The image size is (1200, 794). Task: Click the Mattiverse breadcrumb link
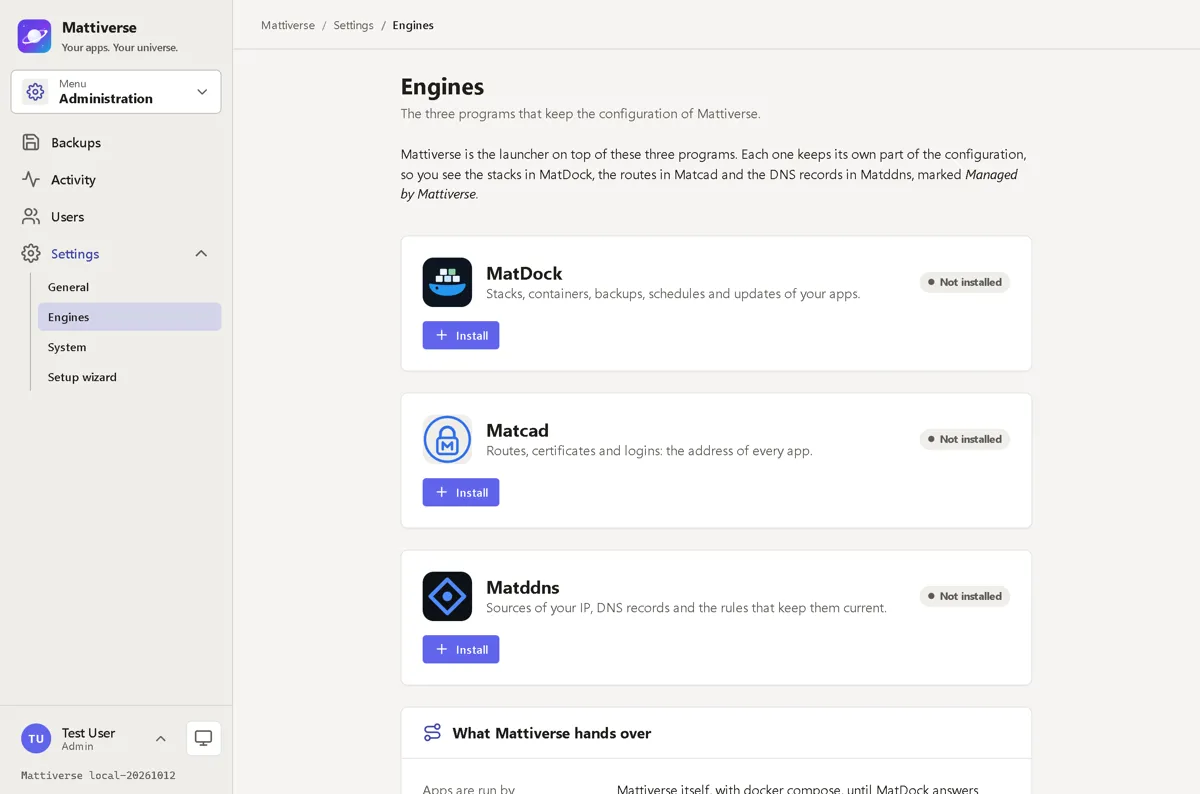point(288,25)
